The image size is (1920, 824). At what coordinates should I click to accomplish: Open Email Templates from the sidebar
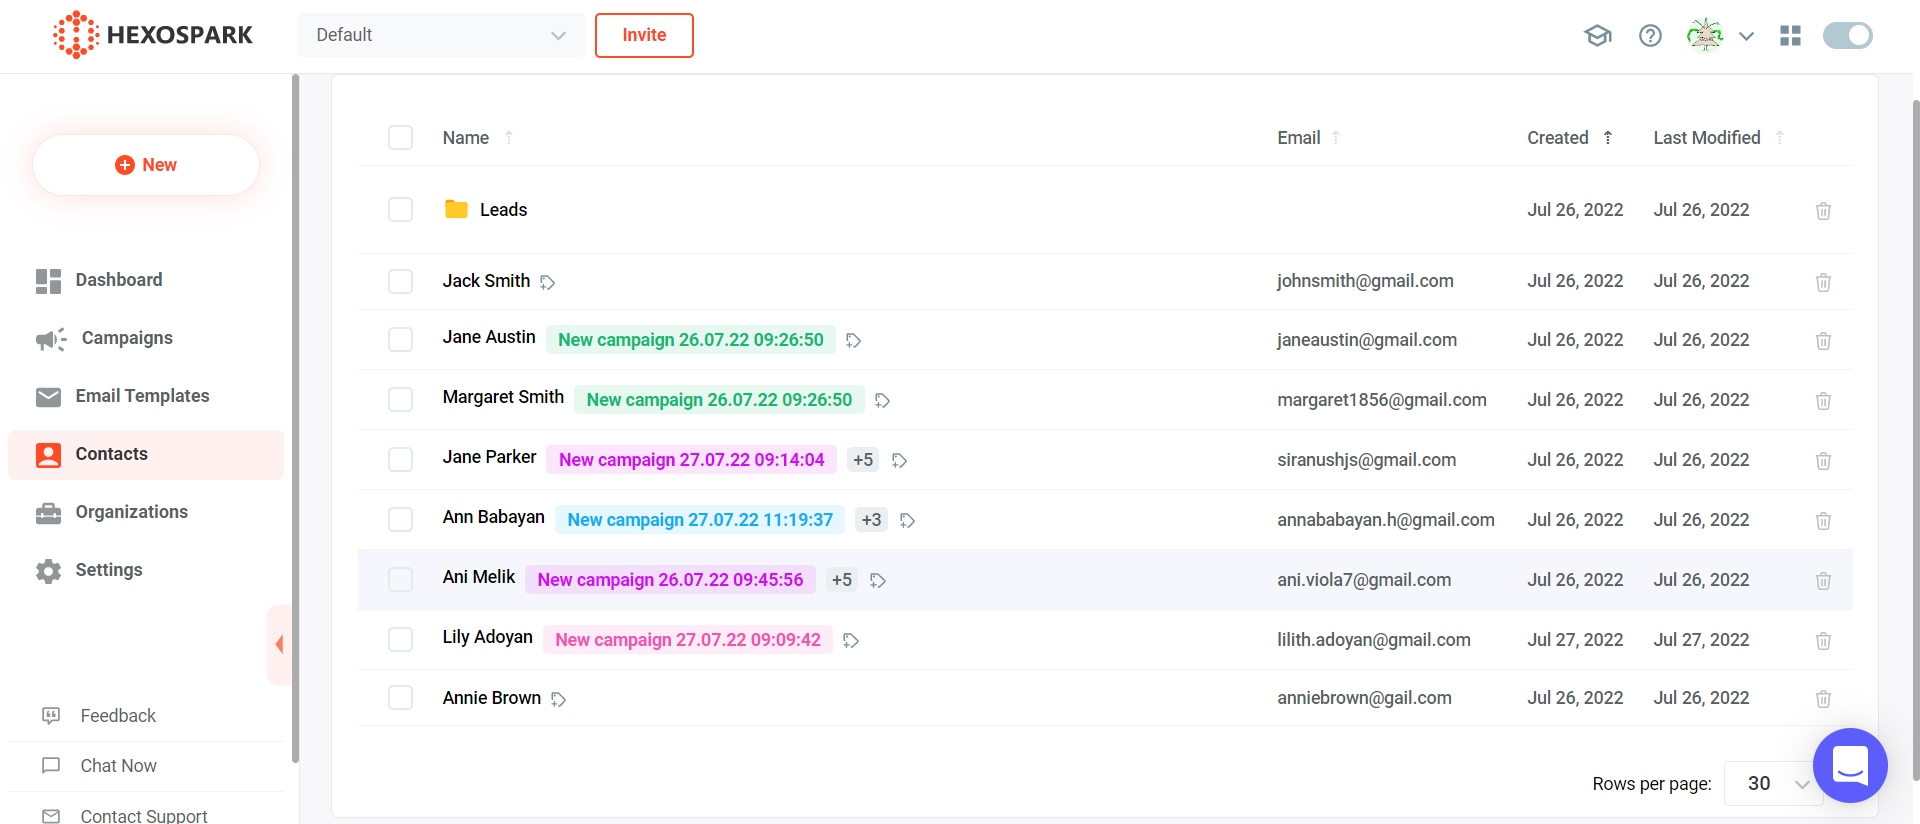coord(142,396)
